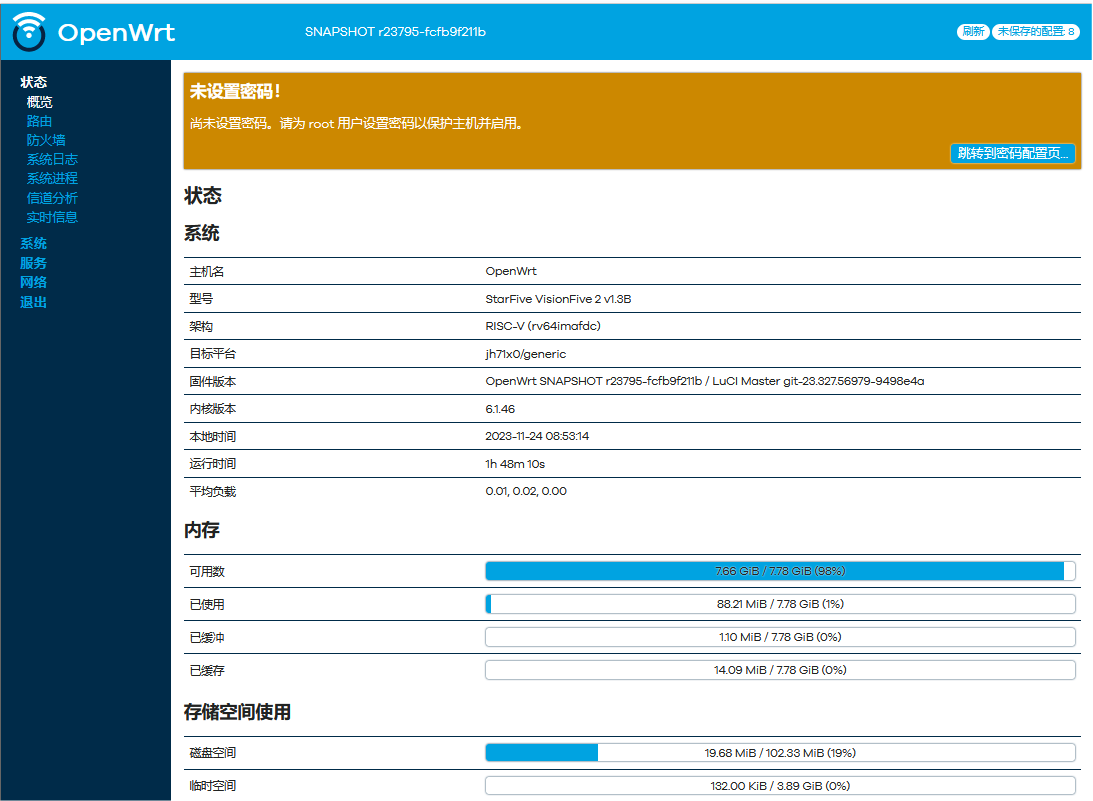Collapse the 状态 menu section
This screenshot has width=1093, height=801.
pos(34,82)
